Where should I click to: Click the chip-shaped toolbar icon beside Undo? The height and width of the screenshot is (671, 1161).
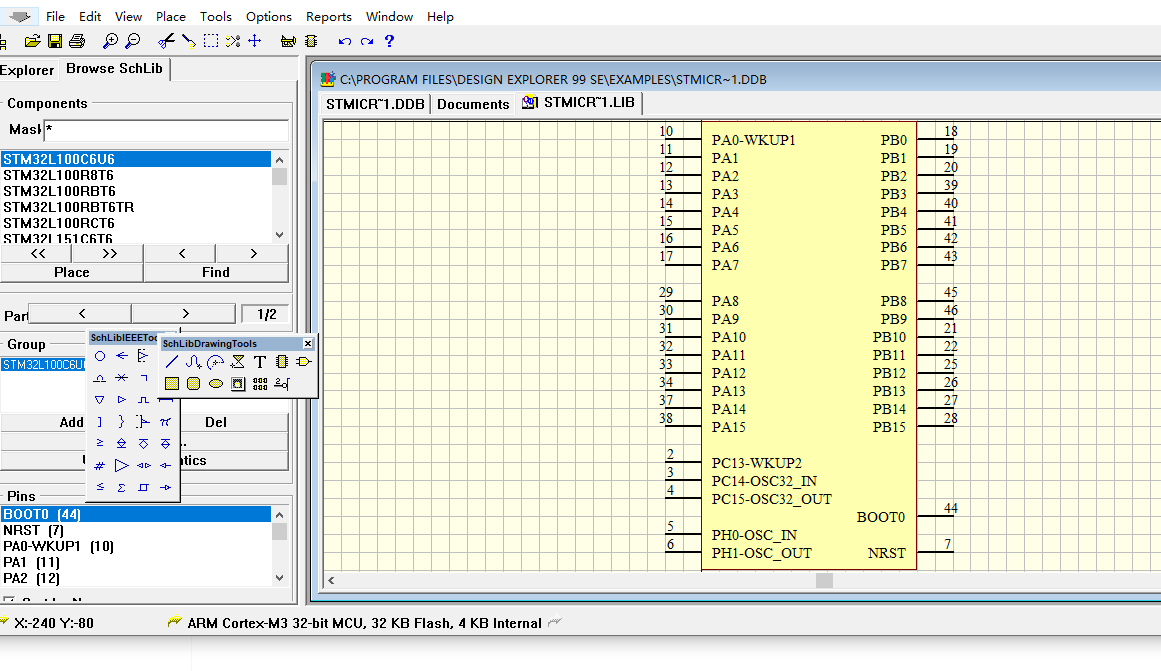click(x=311, y=41)
